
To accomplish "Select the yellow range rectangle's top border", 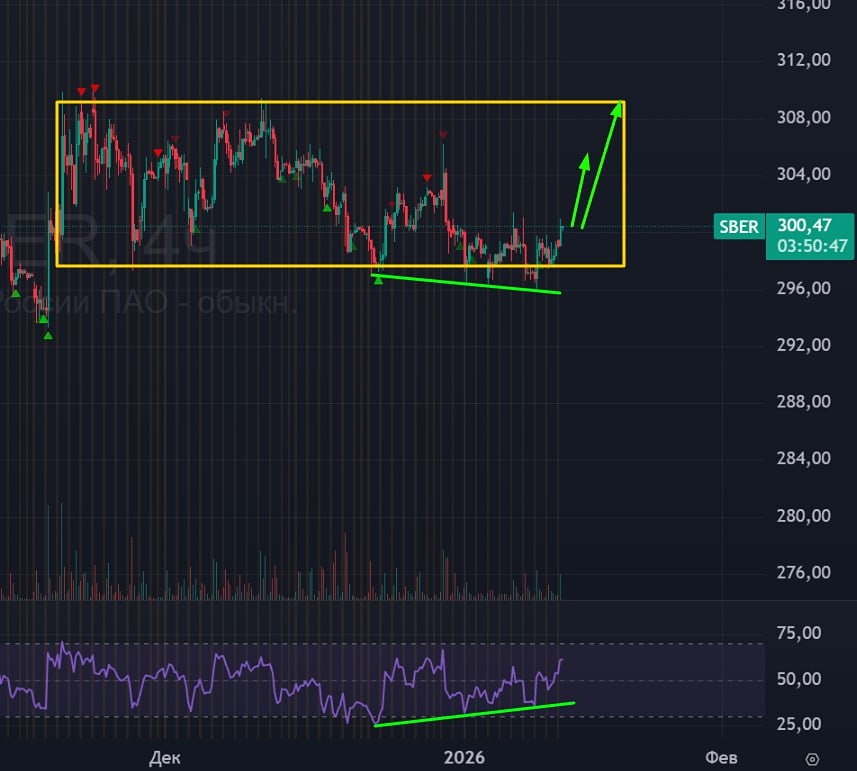I will coord(340,102).
